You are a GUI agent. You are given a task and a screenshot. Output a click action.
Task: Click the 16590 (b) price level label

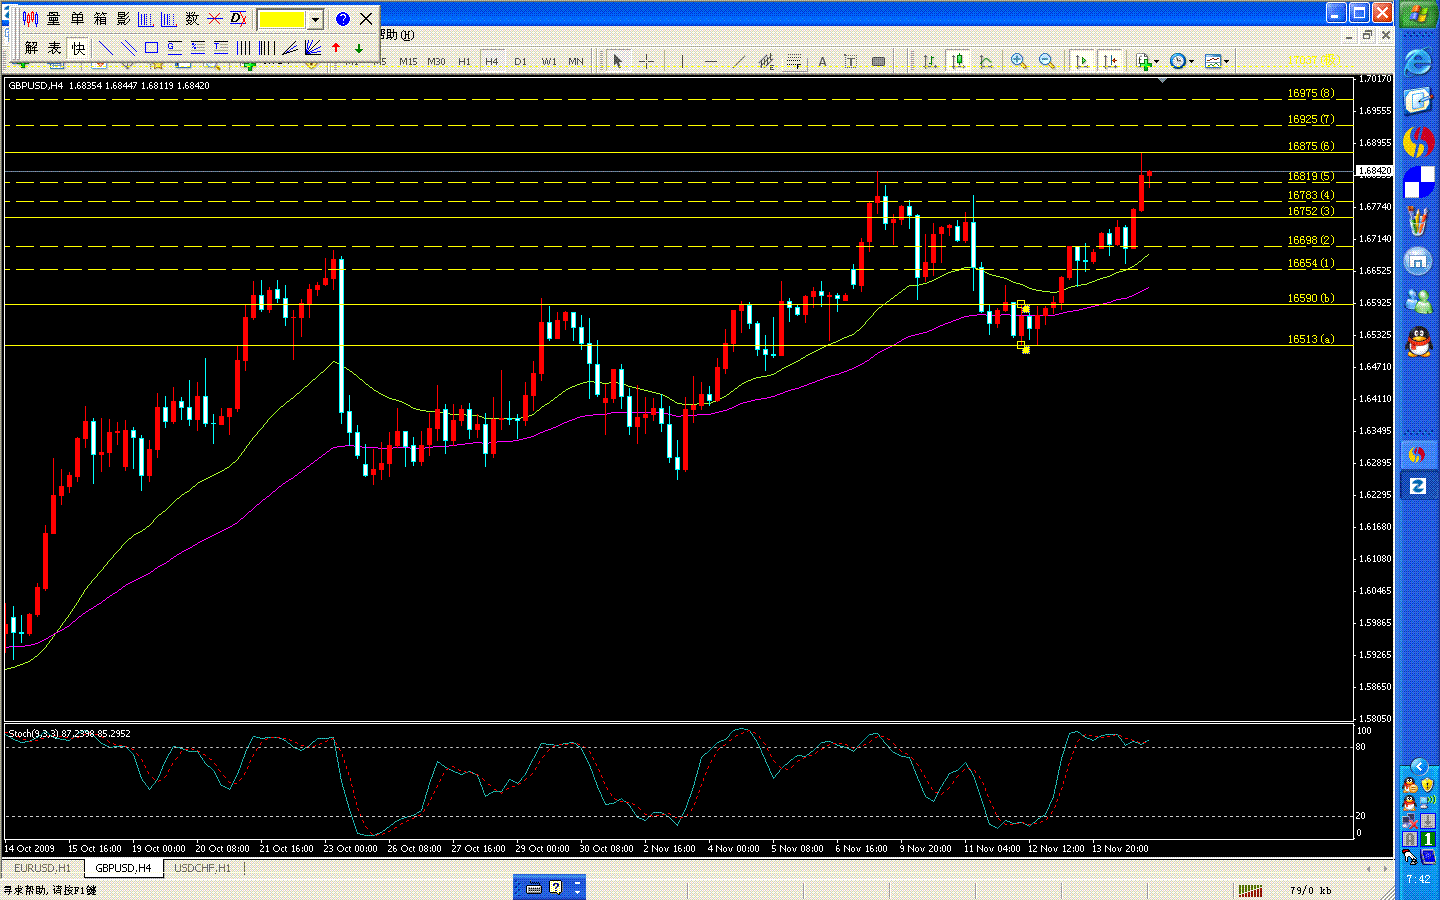click(1310, 298)
